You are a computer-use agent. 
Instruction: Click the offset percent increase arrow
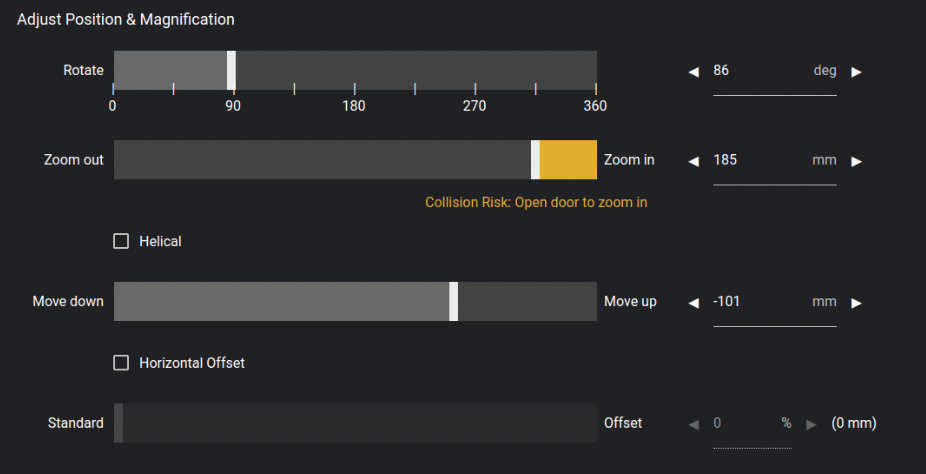tap(811, 424)
